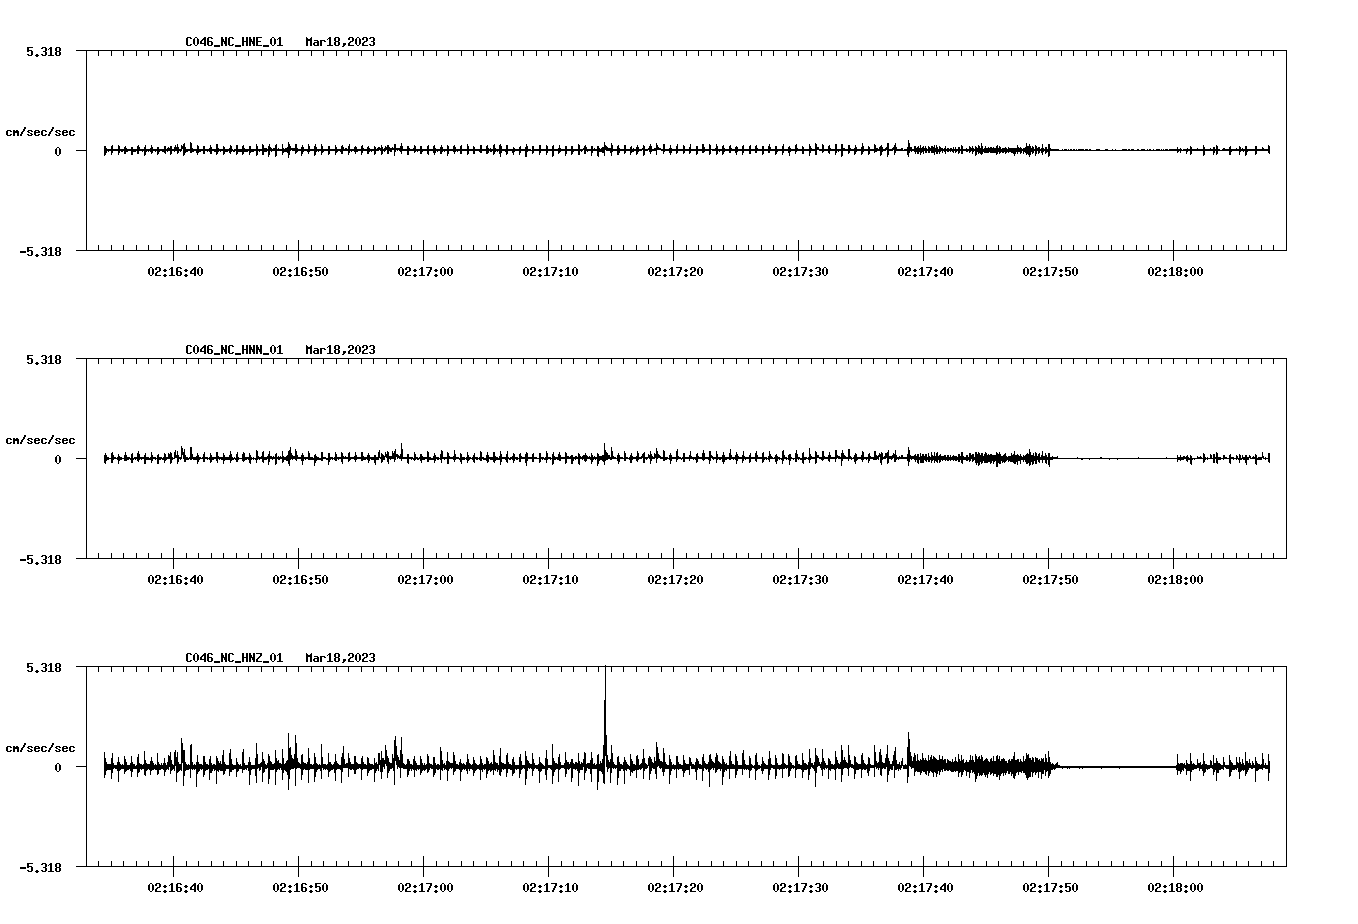This screenshot has height=924, width=1358.
Task: Click the Mar18,2023 date on the top plot
Action: pos(340,42)
